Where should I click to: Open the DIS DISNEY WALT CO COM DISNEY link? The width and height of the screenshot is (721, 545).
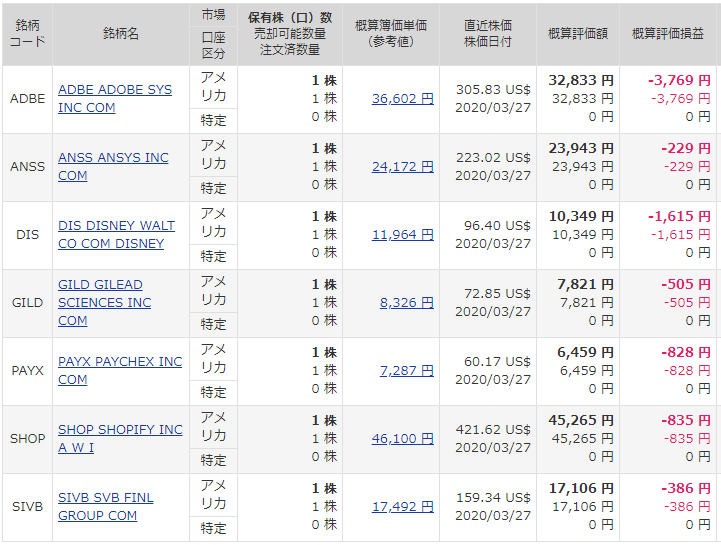coord(116,235)
